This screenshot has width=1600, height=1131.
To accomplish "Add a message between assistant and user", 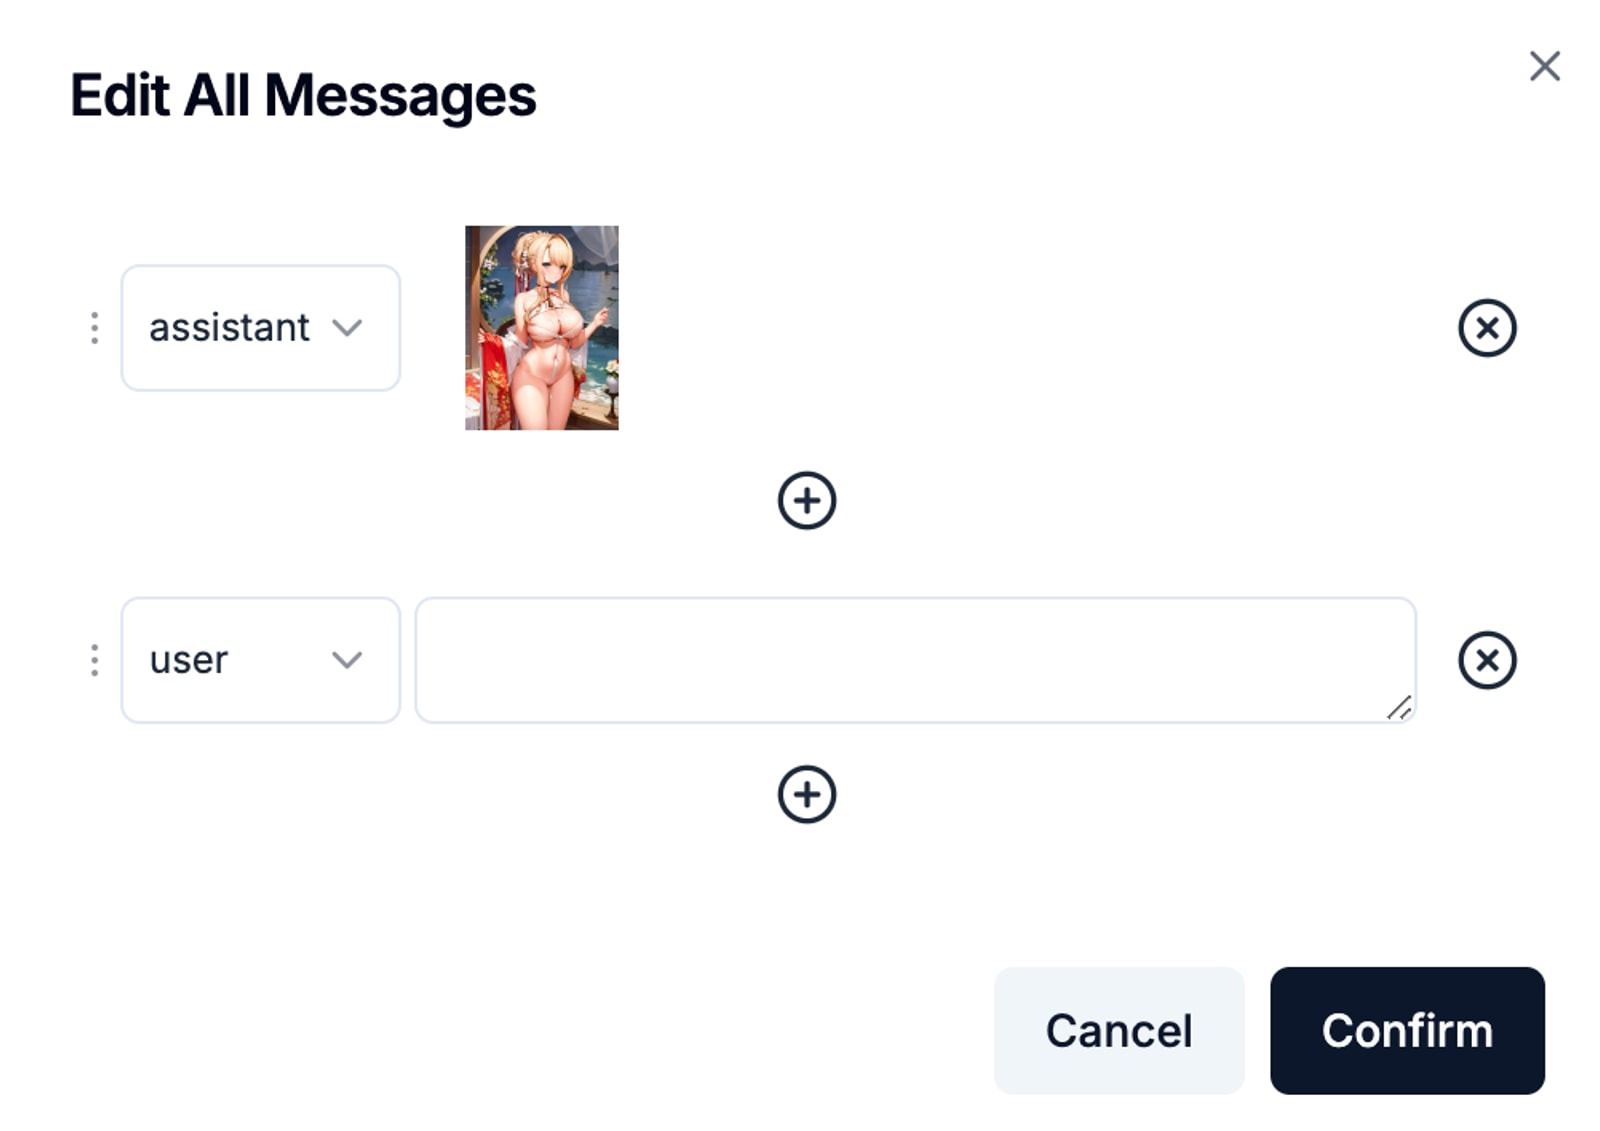I will point(806,501).
